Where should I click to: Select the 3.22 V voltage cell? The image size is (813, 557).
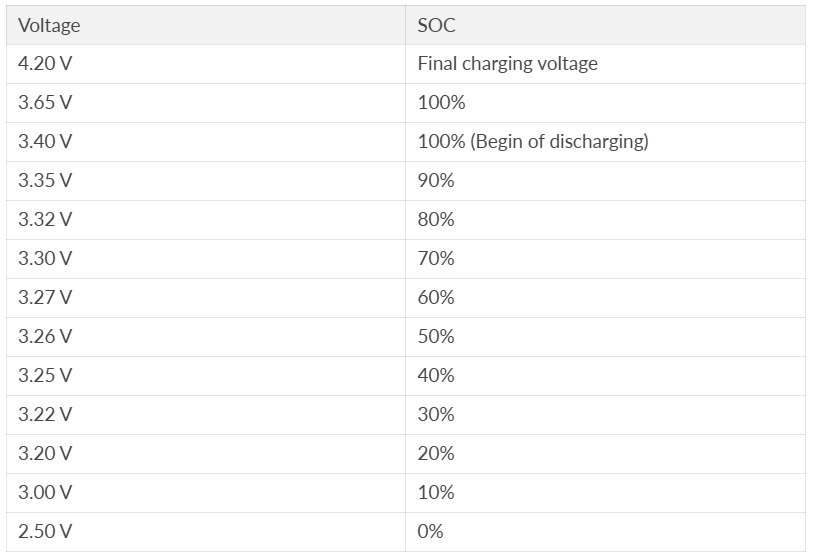tap(45, 415)
